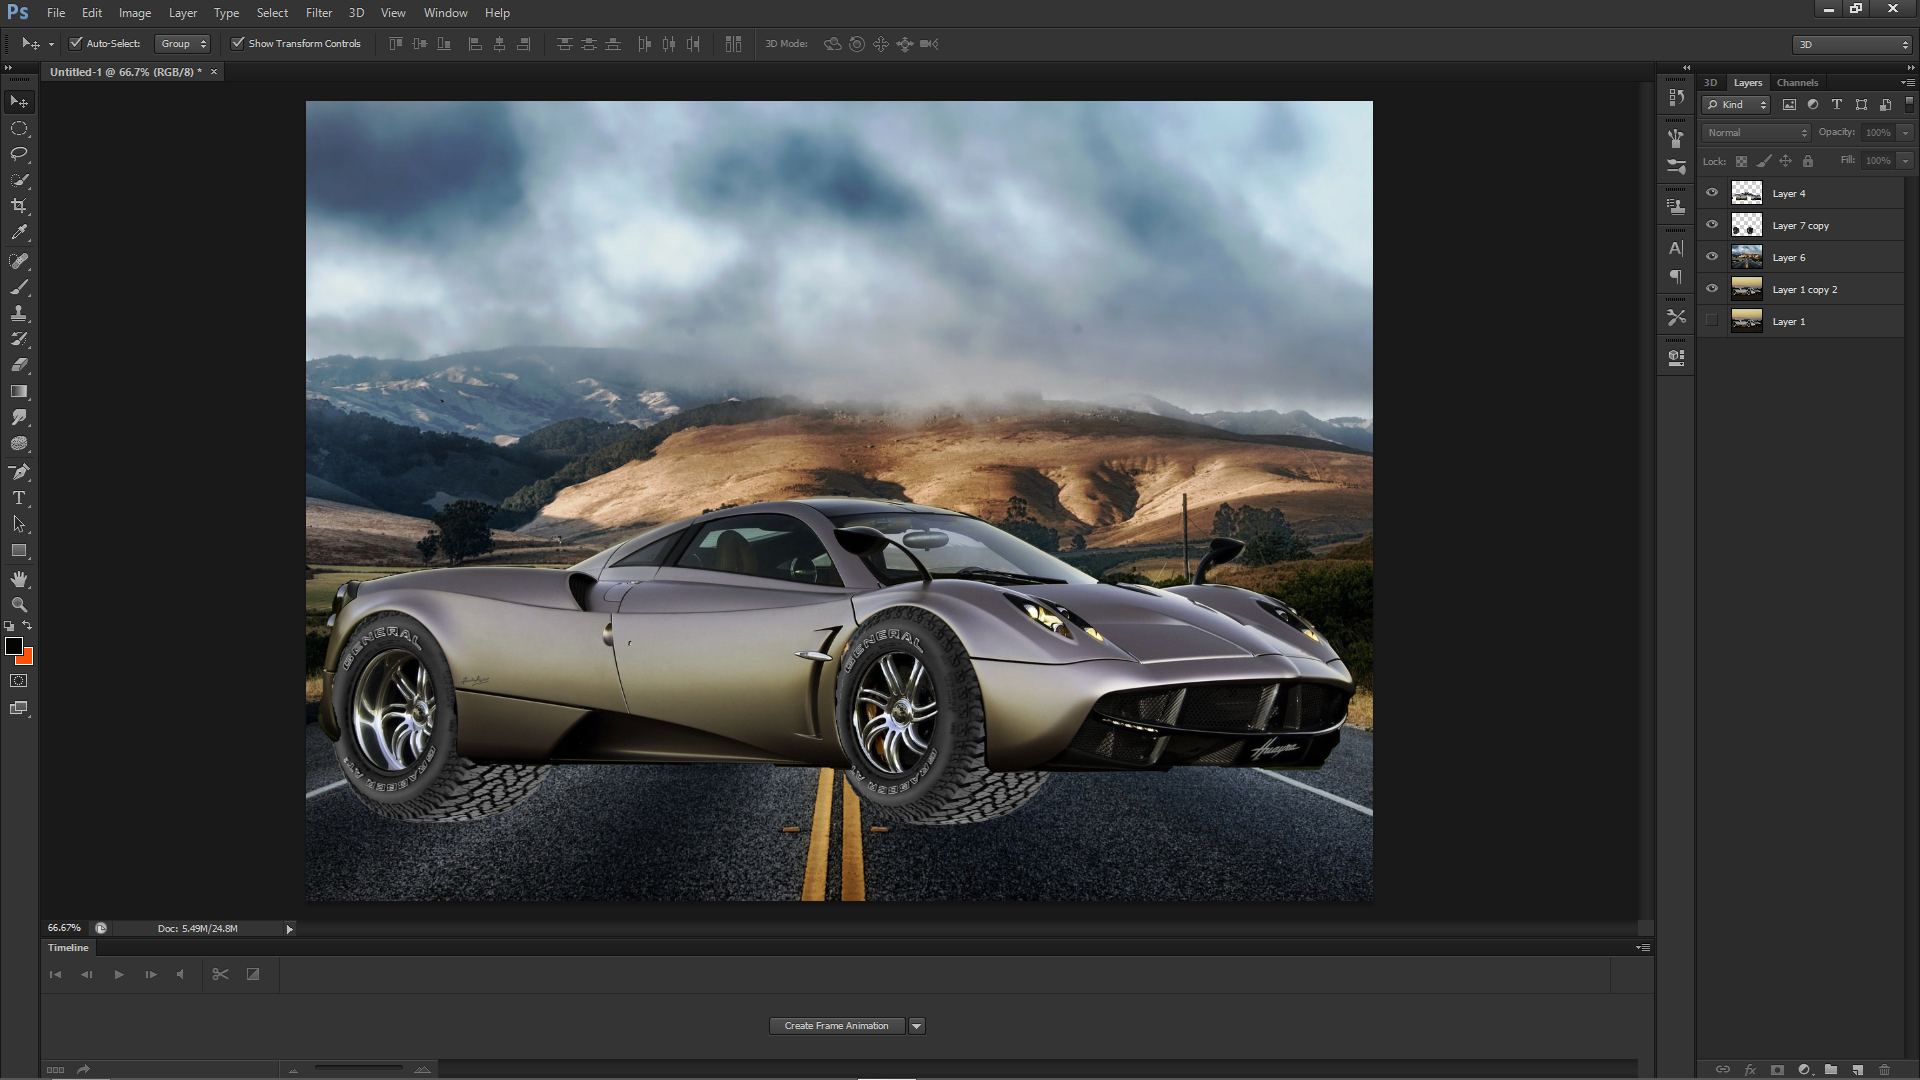
Task: Open the Image menu
Action: coord(135,13)
